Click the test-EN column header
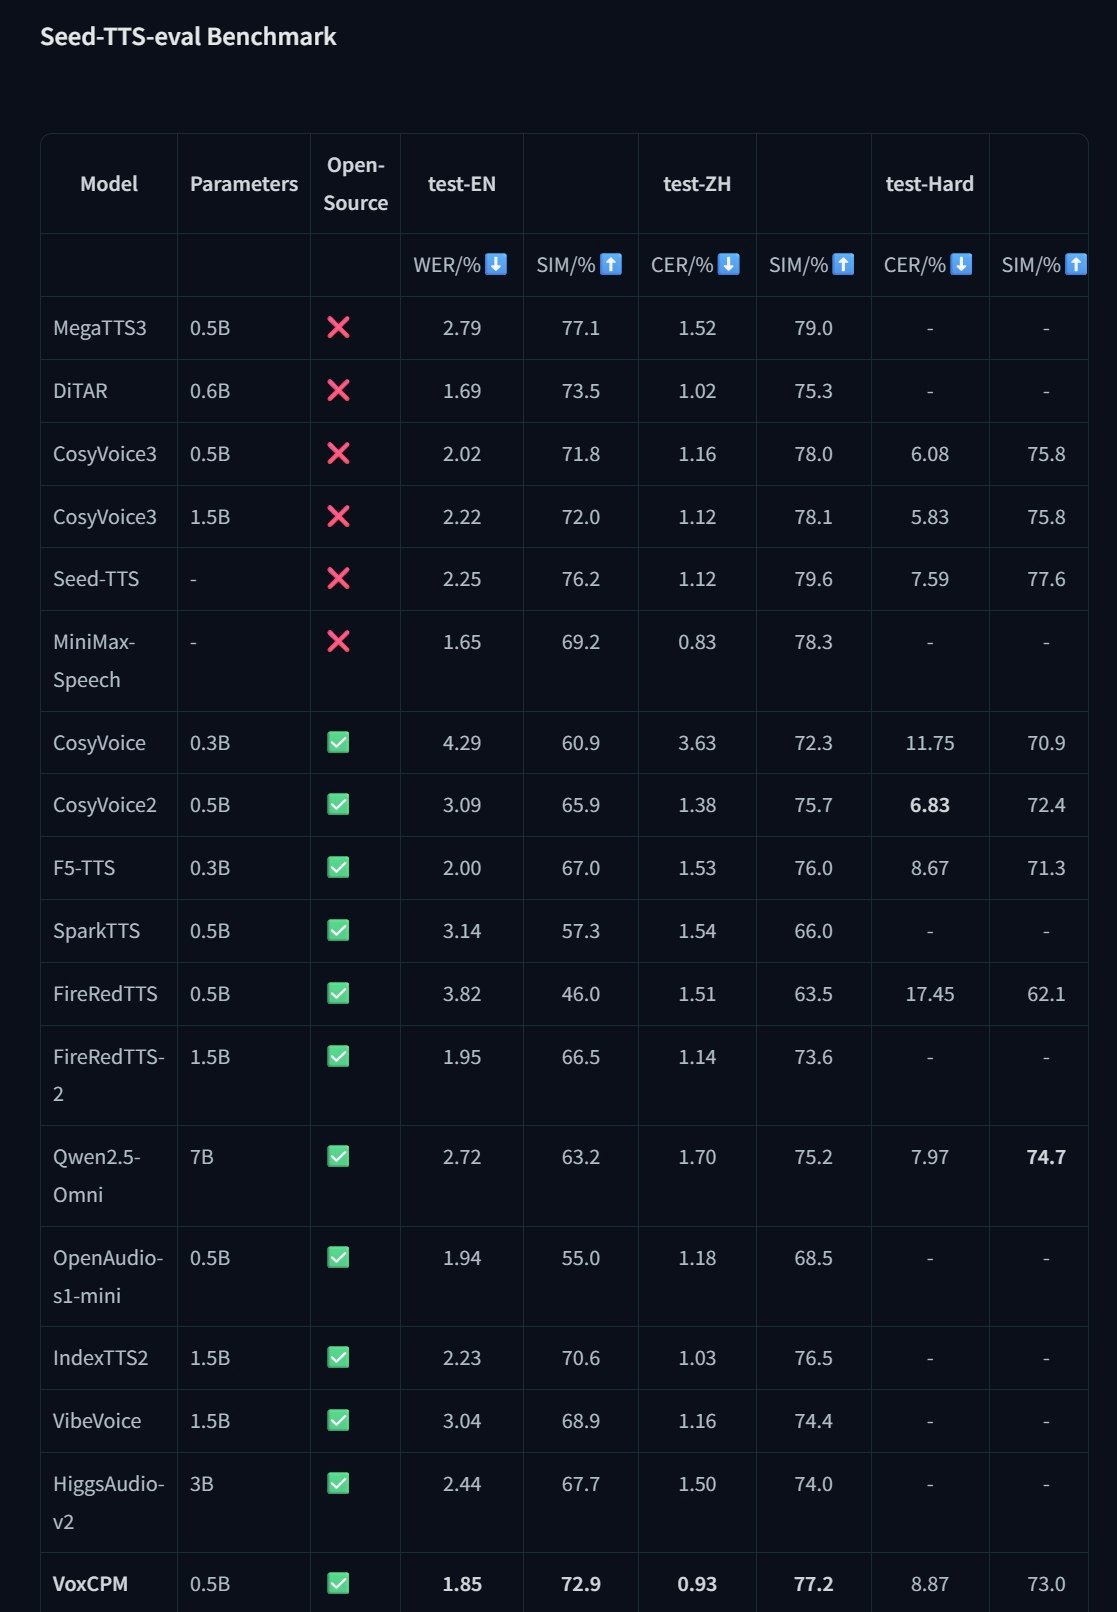 point(462,184)
